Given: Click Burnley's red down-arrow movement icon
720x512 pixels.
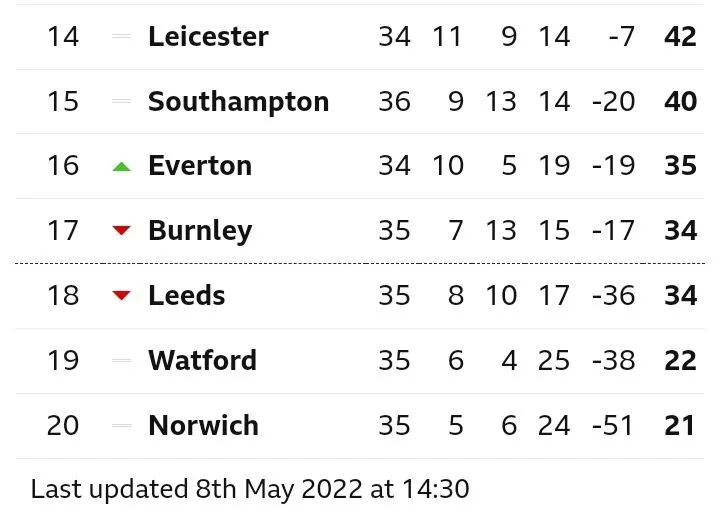Looking at the screenshot, I should 122,231.
